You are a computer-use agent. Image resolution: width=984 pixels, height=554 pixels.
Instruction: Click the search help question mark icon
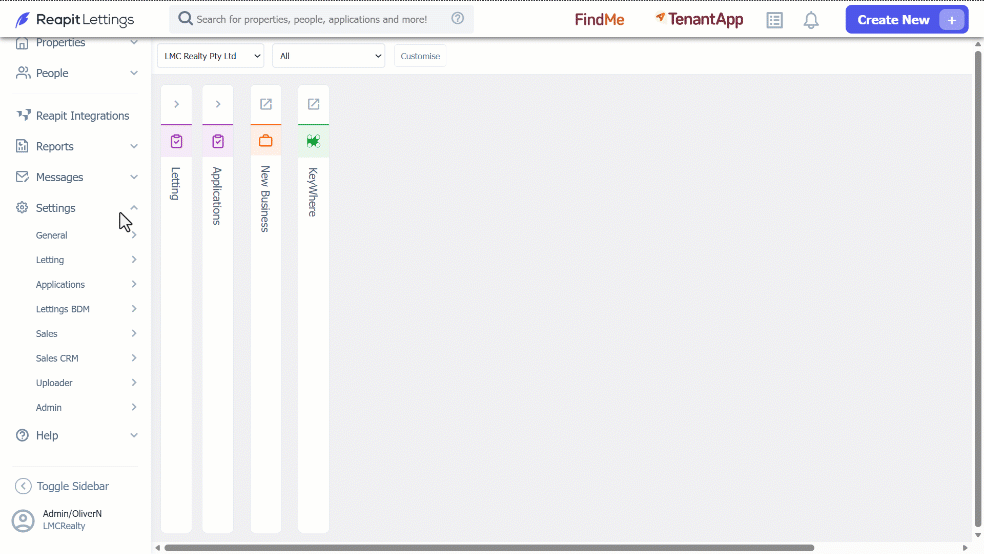(457, 18)
